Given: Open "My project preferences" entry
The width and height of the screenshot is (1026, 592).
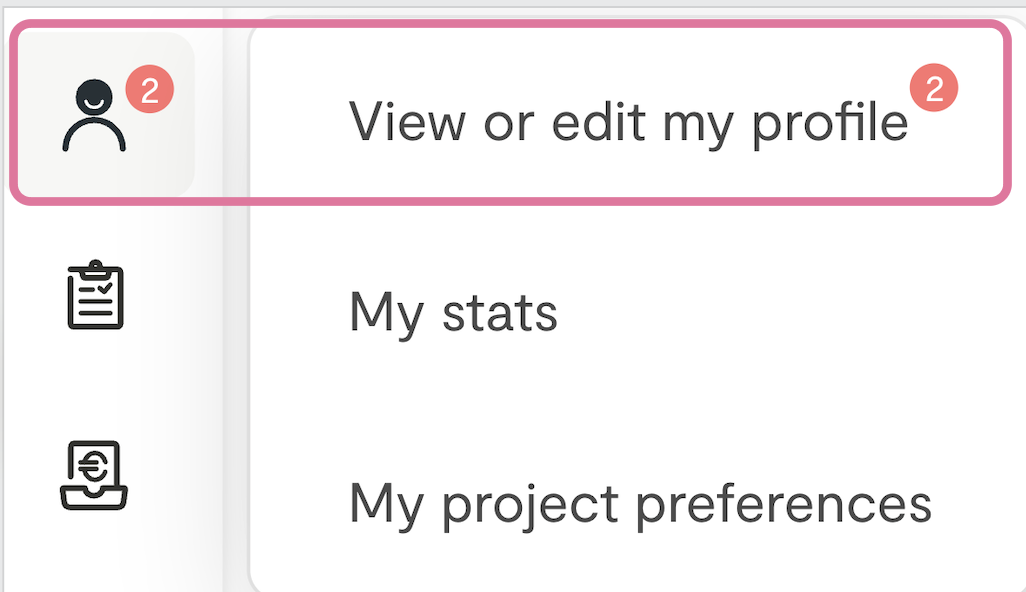Looking at the screenshot, I should (640, 503).
